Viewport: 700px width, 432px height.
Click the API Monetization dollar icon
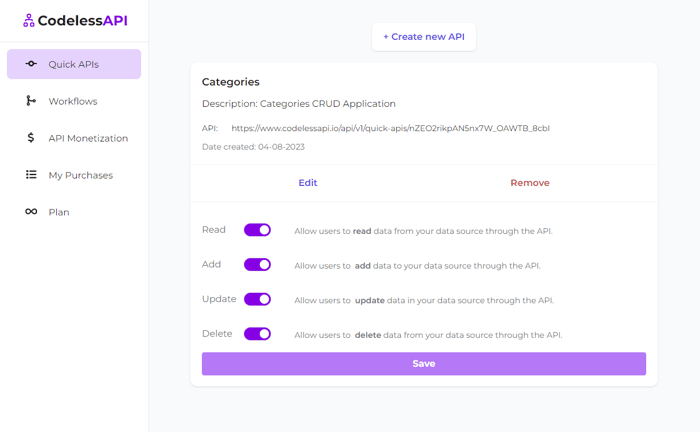pyautogui.click(x=30, y=137)
